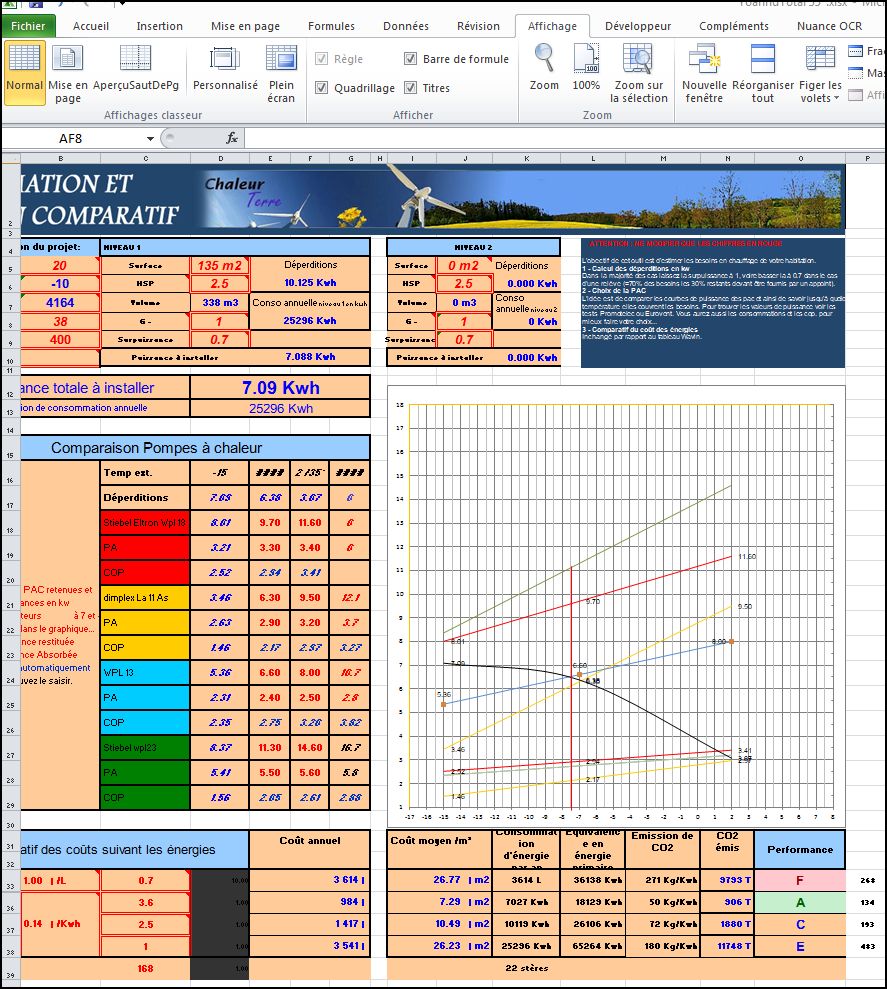Click the Performance A cell
Viewport: 887px width, 989px height.
pyautogui.click(x=800, y=903)
